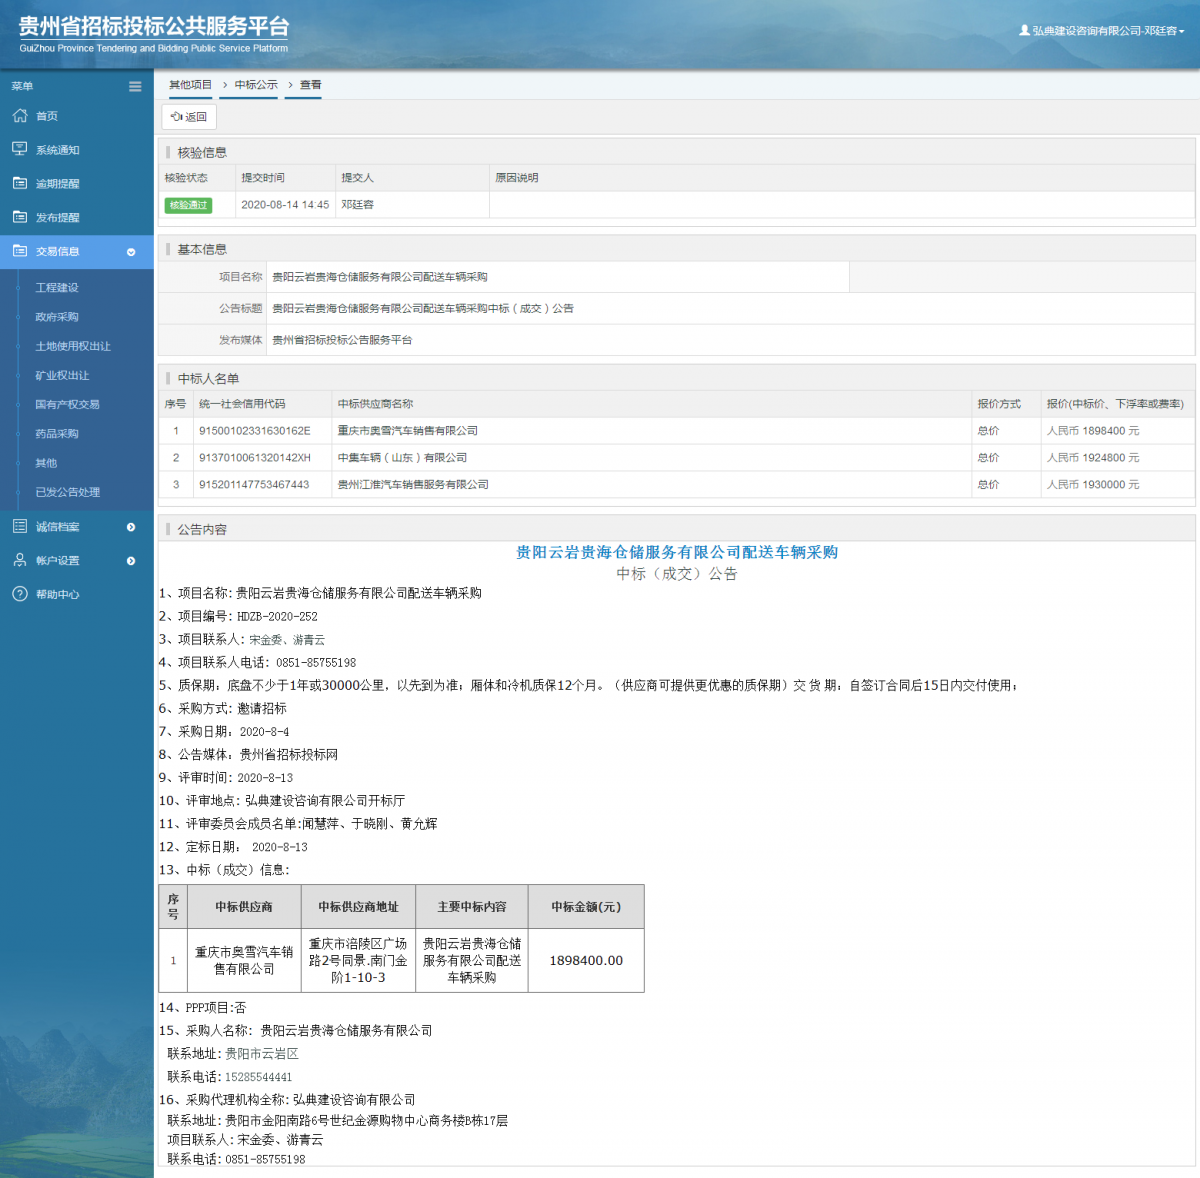The width and height of the screenshot is (1200, 1178).
Task: Click credit code 9137010061320142XH
Action: click(x=255, y=458)
